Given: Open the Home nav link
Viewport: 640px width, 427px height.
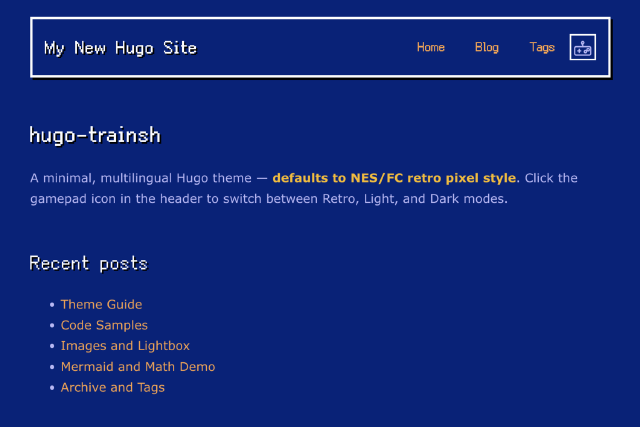Looking at the screenshot, I should tap(430, 47).
